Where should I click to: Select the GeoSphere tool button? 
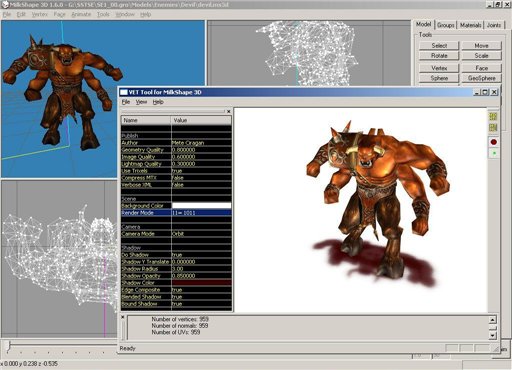click(x=481, y=78)
